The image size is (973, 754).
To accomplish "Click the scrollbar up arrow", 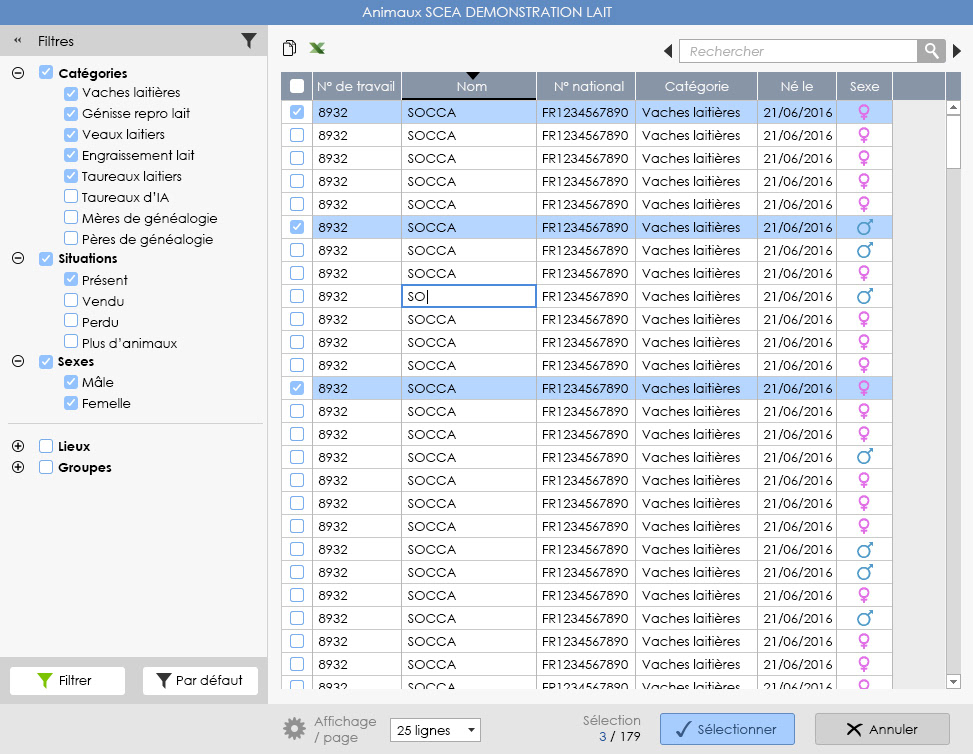I will click(x=954, y=108).
